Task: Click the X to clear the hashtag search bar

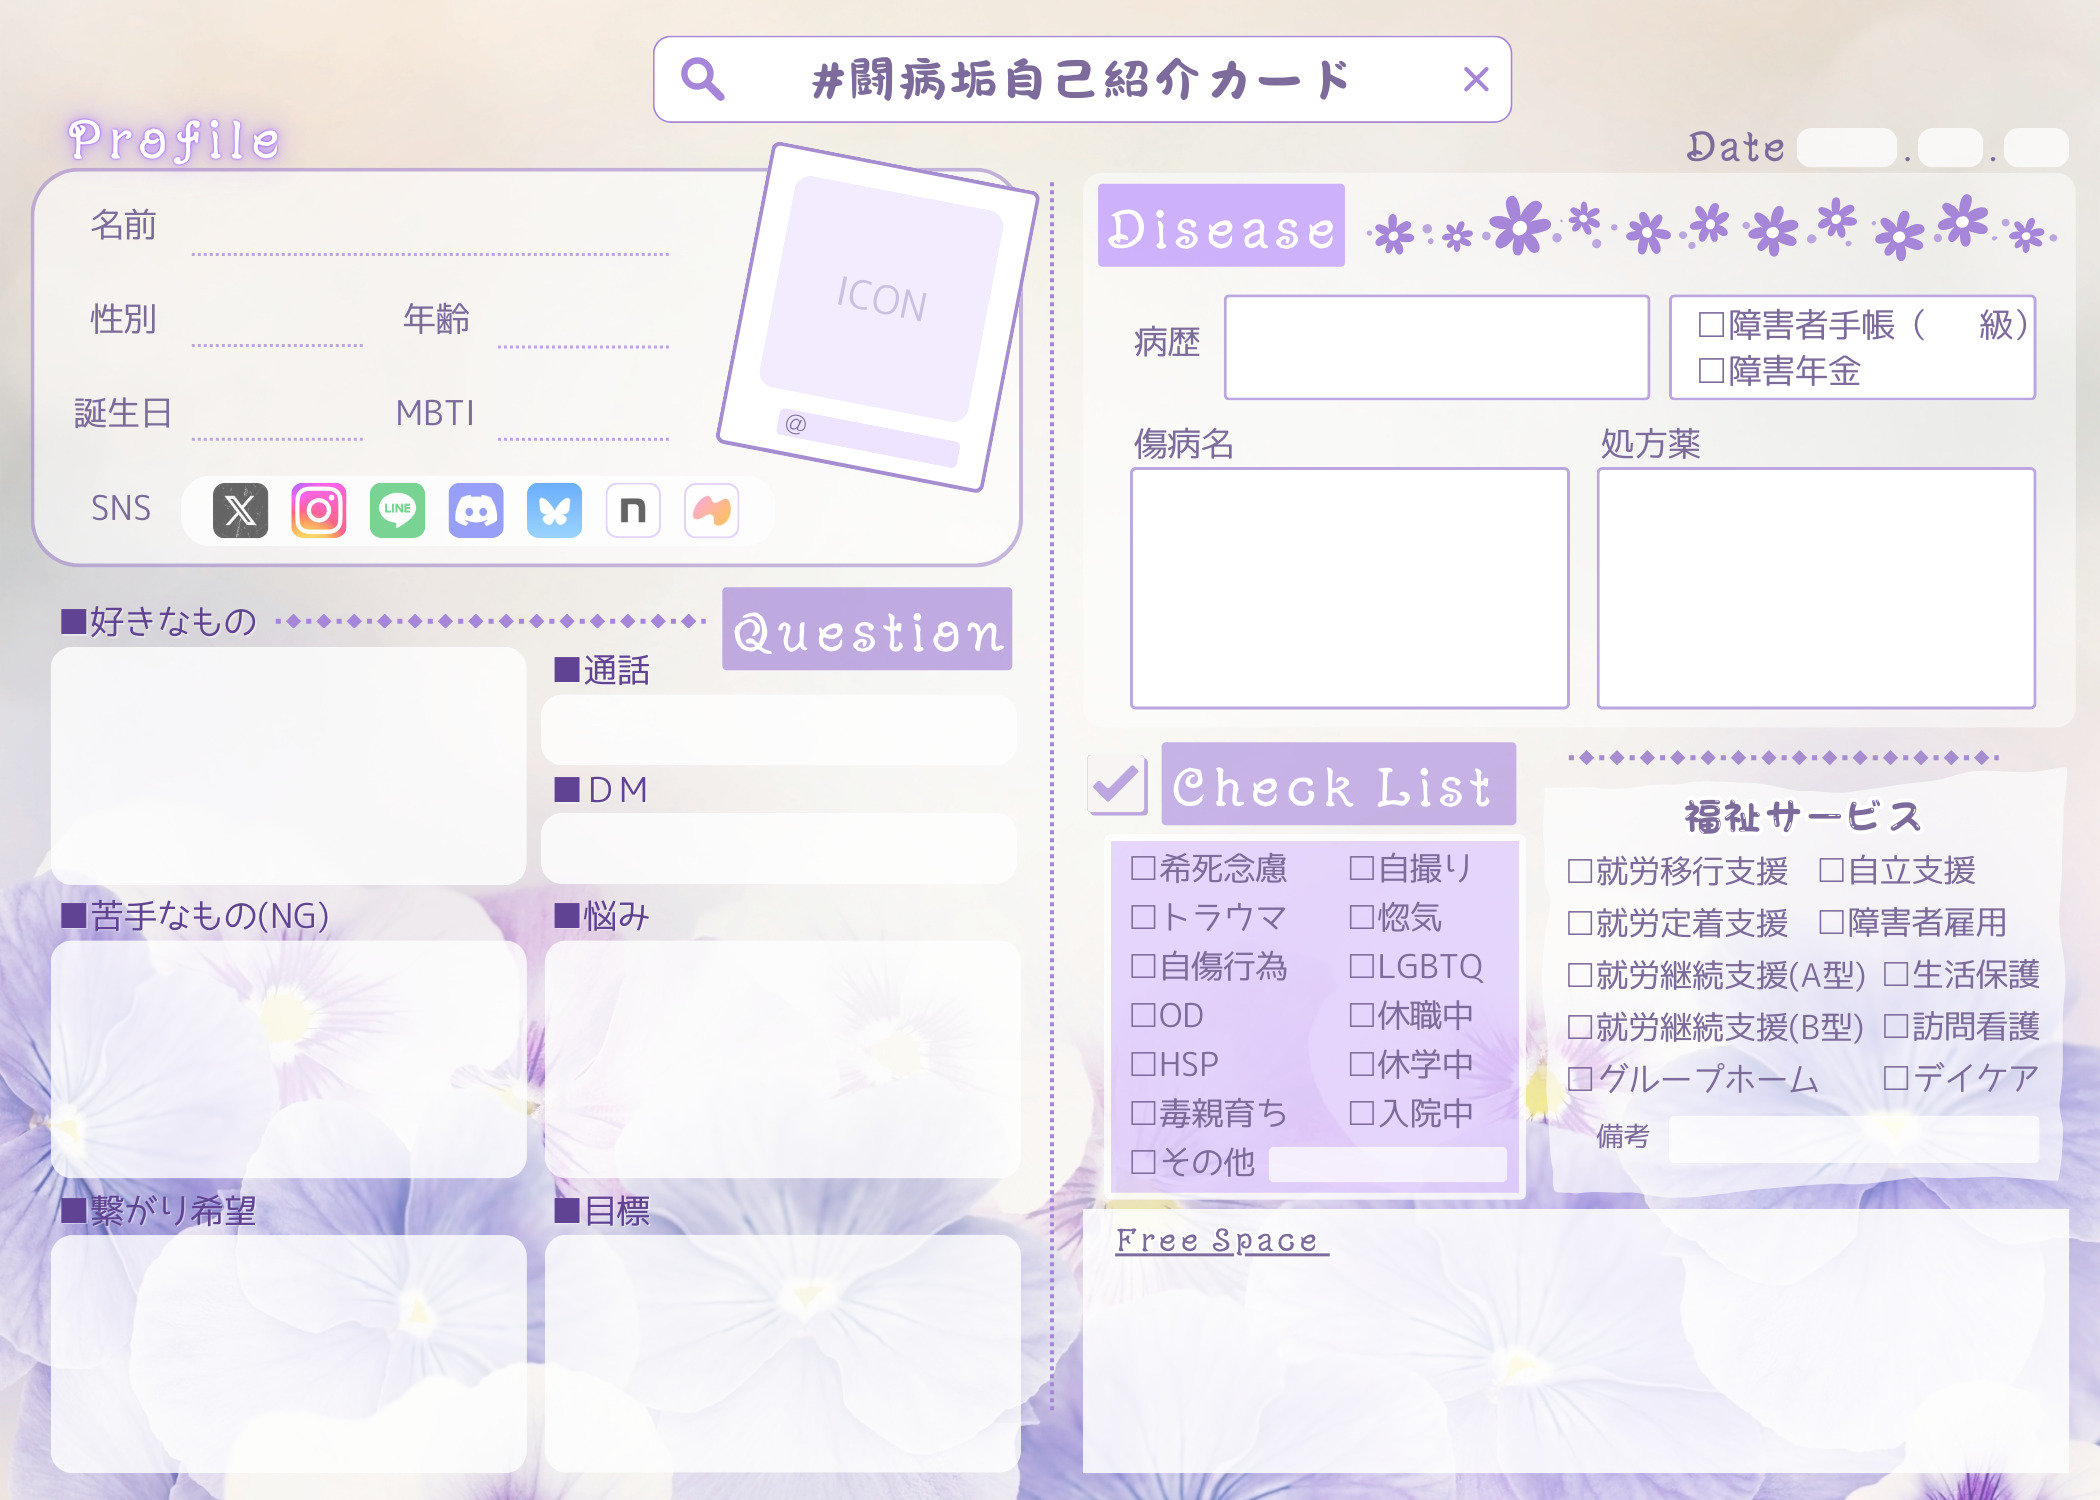Action: pos(1476,79)
